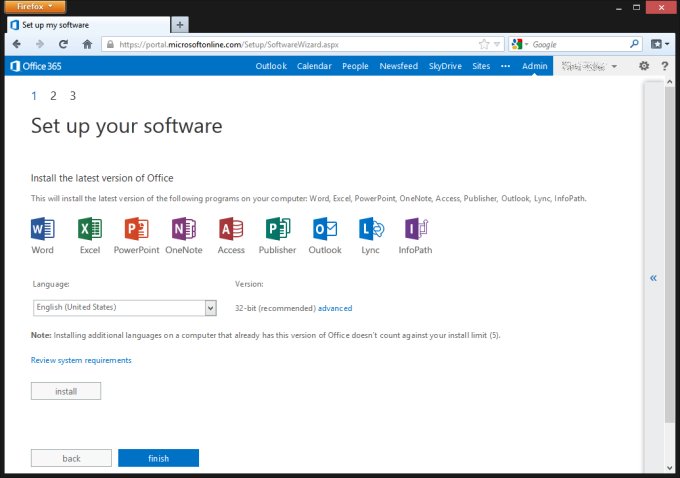Click the PowerPoint application icon
Screen dimensions: 680x478
click(136, 228)
